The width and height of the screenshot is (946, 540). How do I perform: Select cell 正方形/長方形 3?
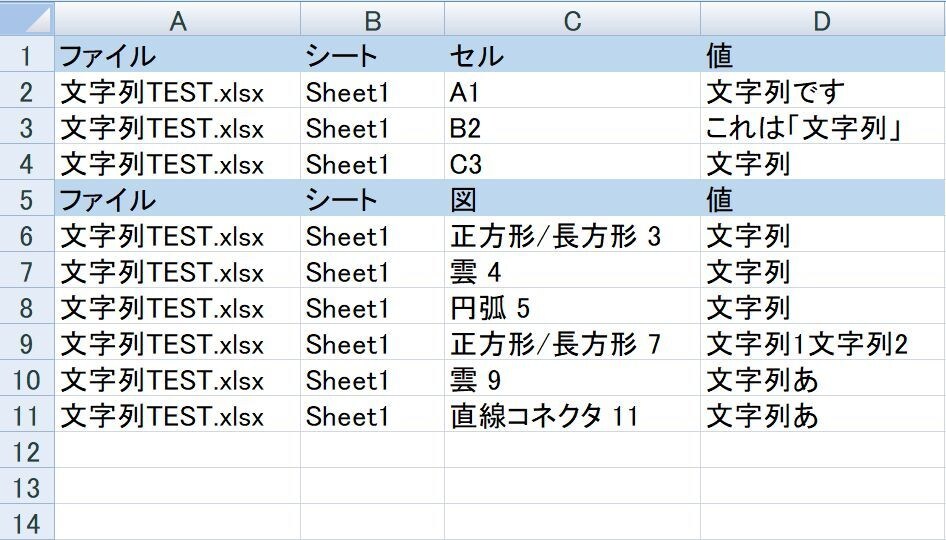pyautogui.click(x=573, y=235)
